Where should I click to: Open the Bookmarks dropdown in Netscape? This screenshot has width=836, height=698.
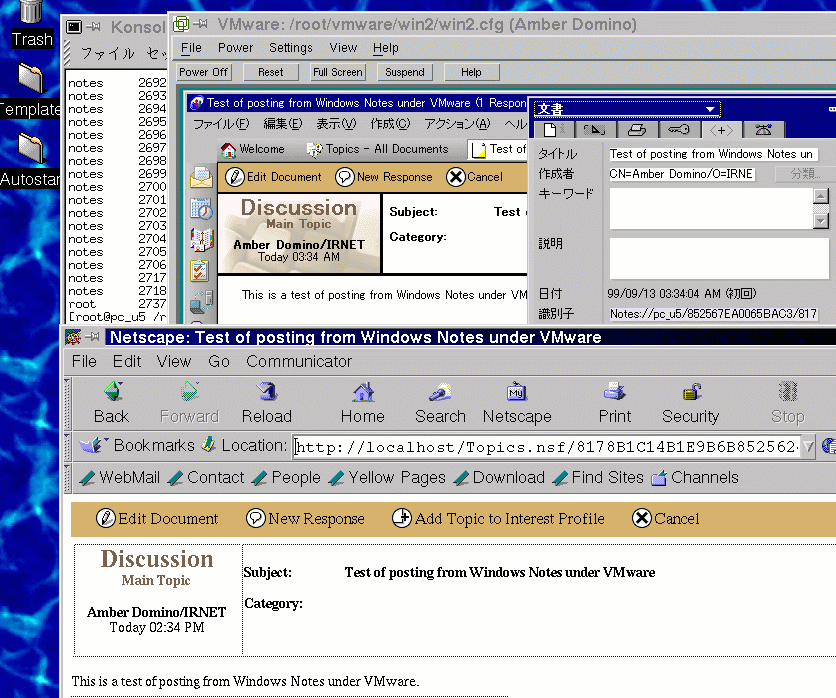coord(137,445)
